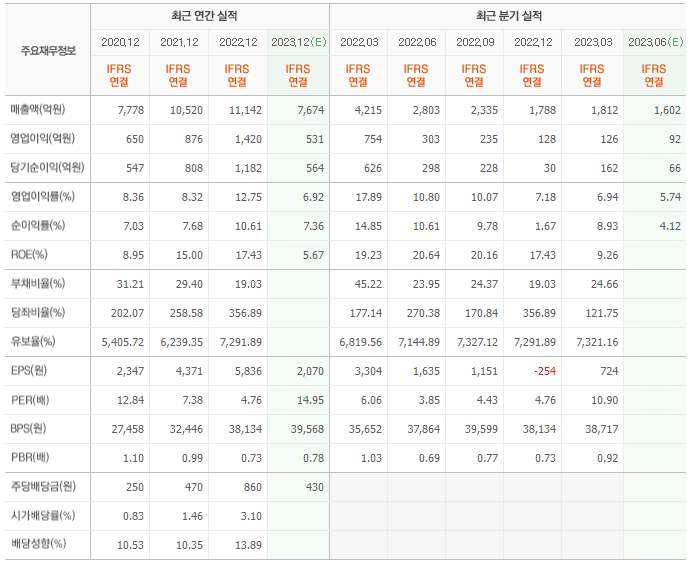Select sales value 10,520 for 2021.12

point(187,110)
